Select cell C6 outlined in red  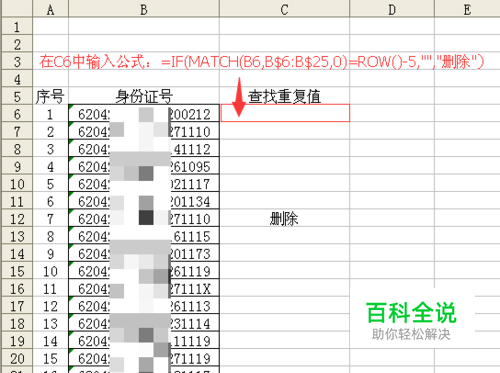285,113
